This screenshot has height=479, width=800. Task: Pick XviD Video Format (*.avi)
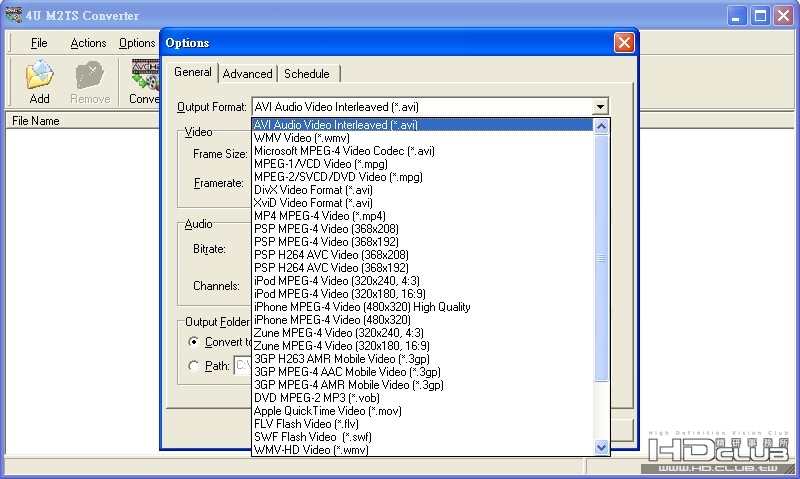pos(422,203)
